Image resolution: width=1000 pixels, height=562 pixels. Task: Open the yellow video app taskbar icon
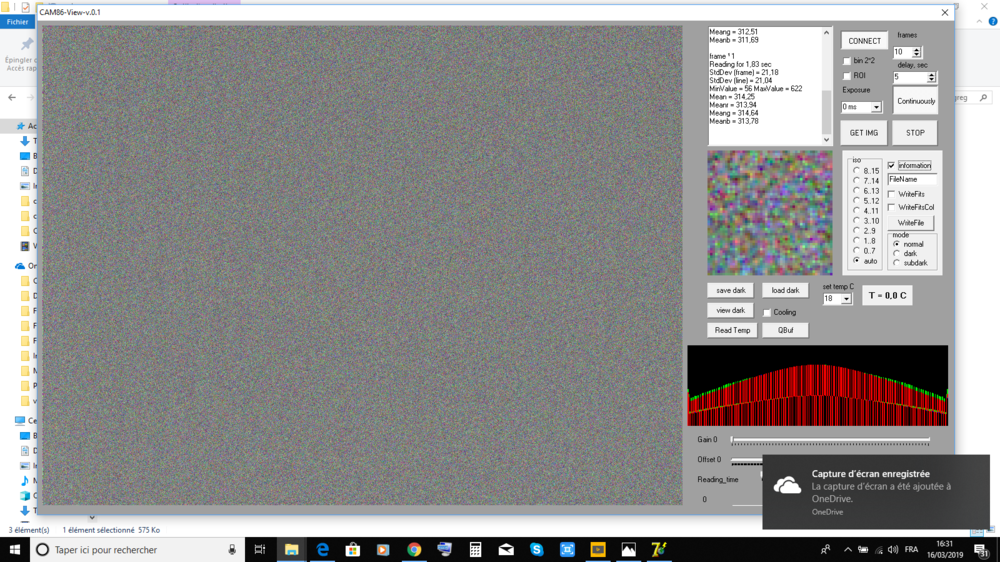(598, 549)
